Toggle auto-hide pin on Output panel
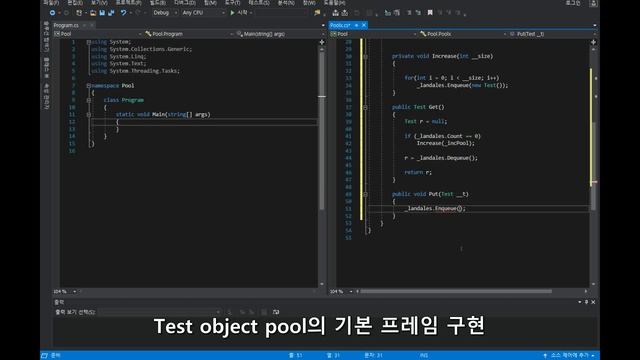 (587, 302)
